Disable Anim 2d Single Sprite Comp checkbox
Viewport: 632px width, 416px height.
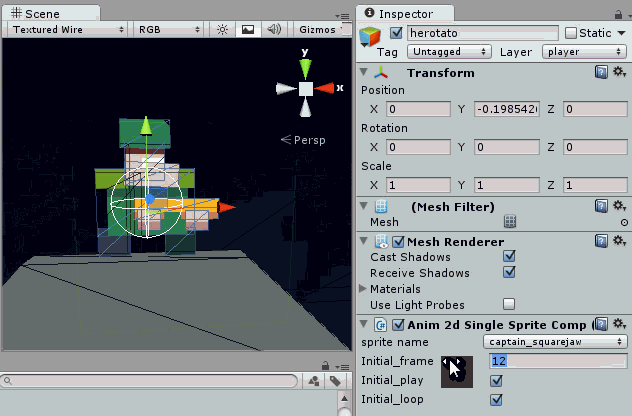(x=398, y=324)
